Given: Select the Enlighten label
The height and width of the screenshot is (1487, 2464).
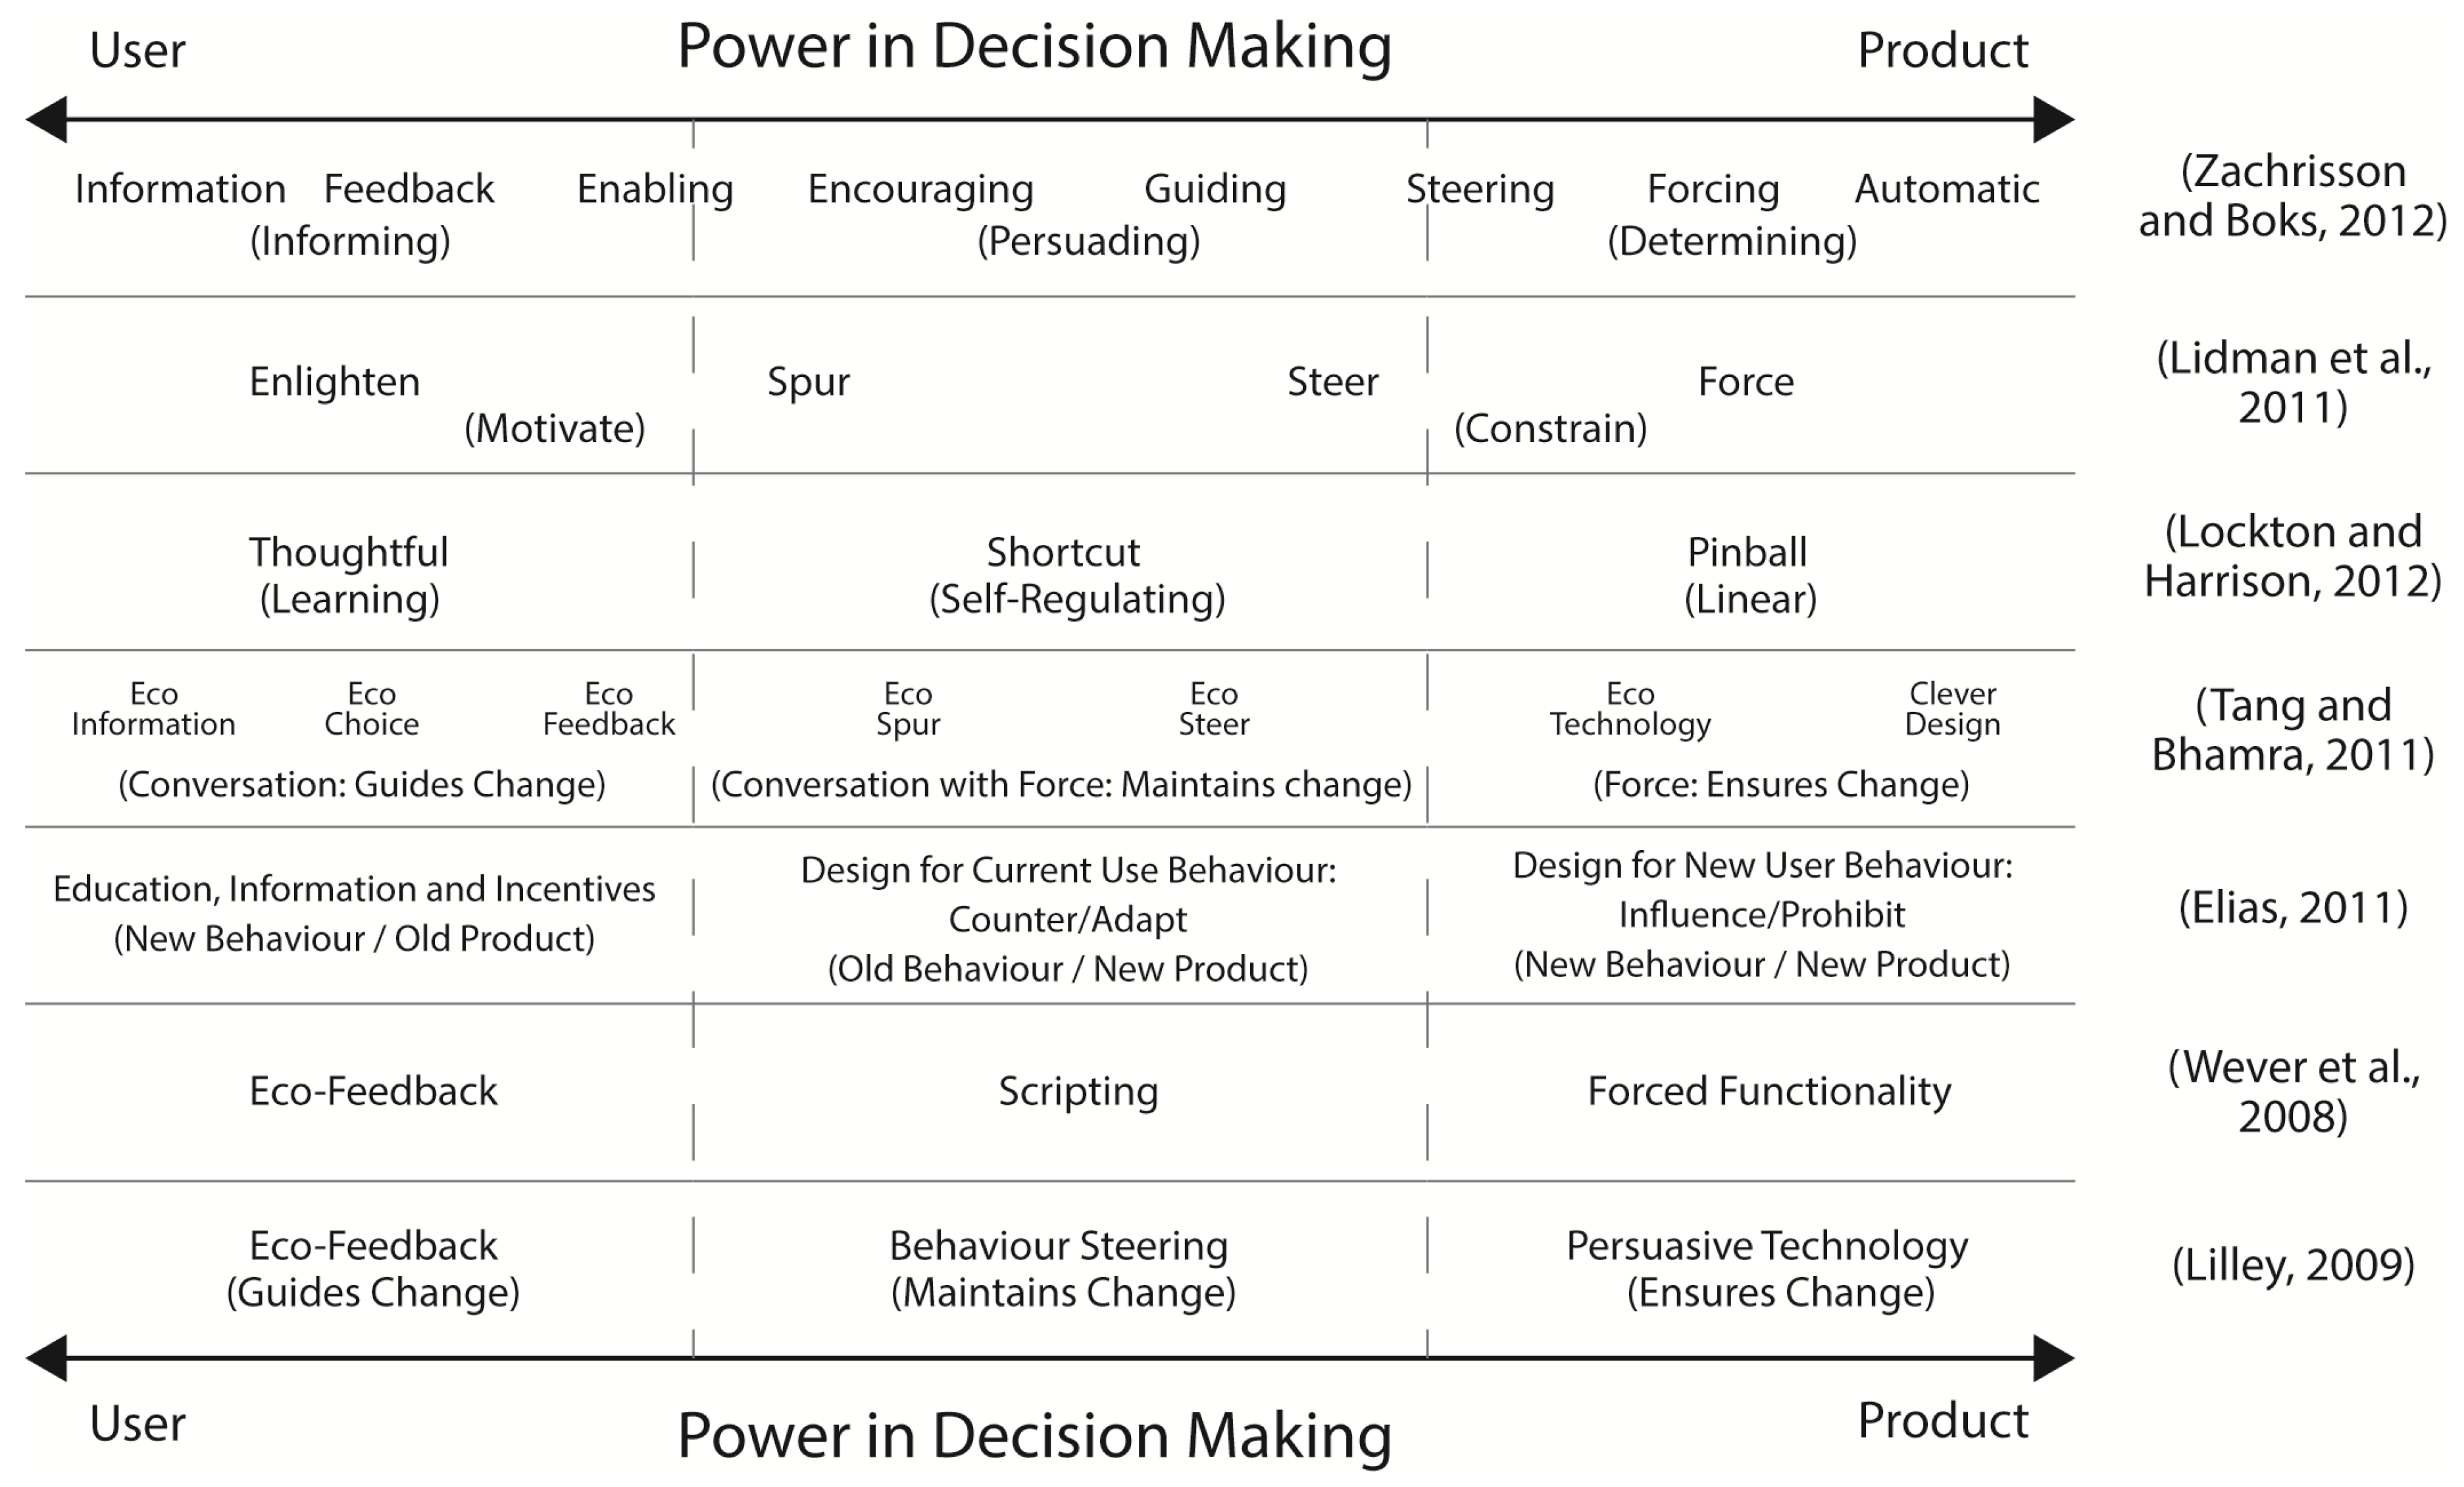Looking at the screenshot, I should click(334, 382).
